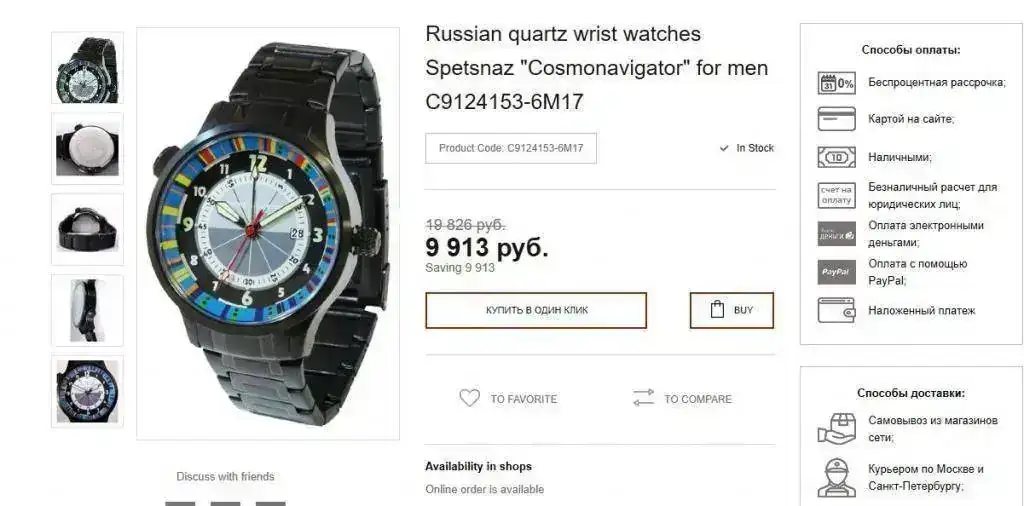Screen dimensions: 1024x506
Task: Click the courier delivery person icon
Action: 837,477
